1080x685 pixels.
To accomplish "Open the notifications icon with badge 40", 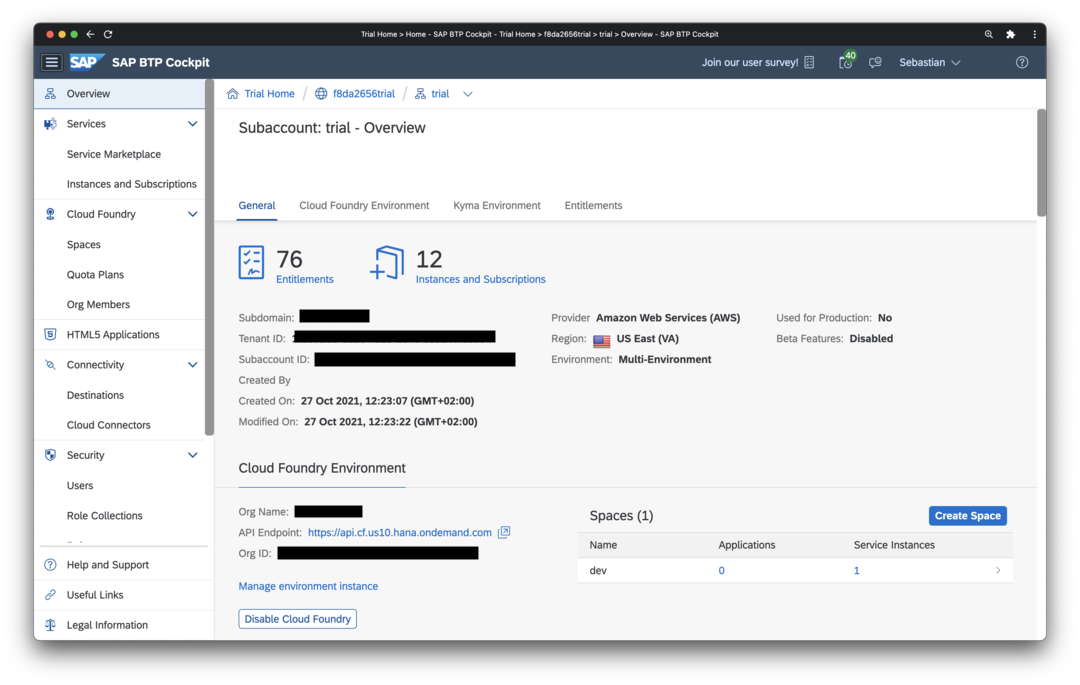I will (x=846, y=62).
